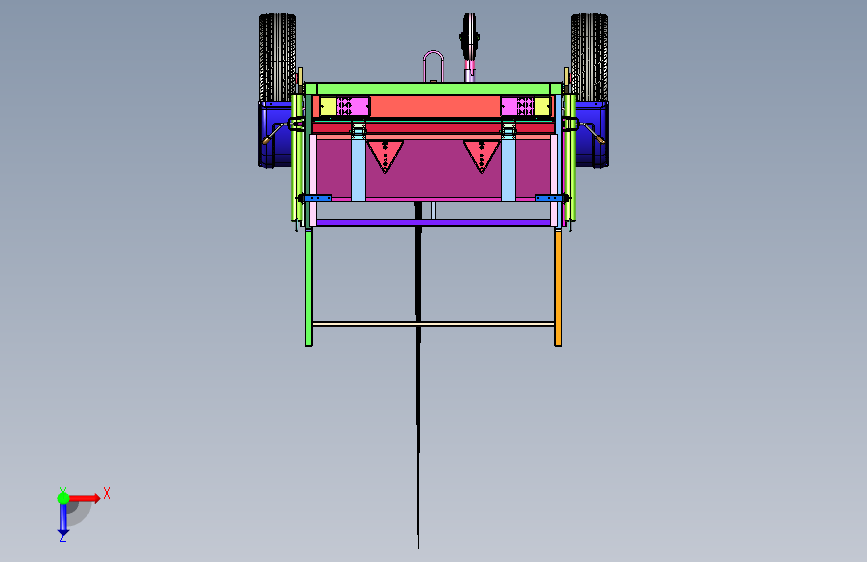Select the left red triangular reflector
Image resolution: width=867 pixels, height=562 pixels.
pos(385,156)
